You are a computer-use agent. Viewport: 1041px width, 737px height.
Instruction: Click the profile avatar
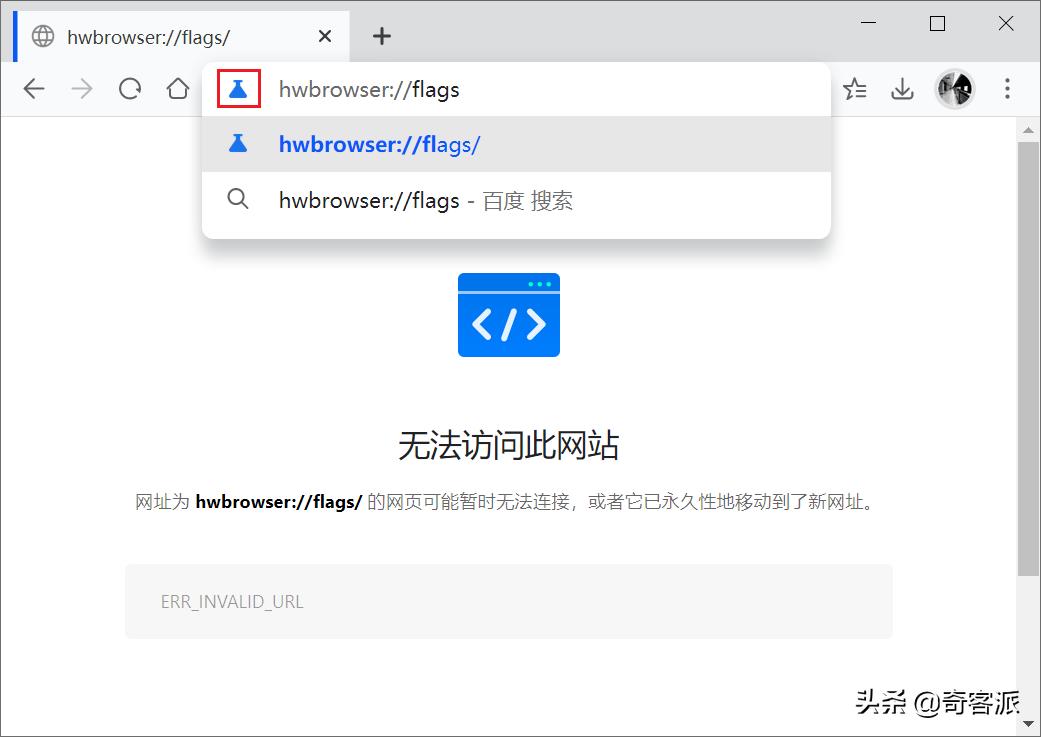point(955,89)
